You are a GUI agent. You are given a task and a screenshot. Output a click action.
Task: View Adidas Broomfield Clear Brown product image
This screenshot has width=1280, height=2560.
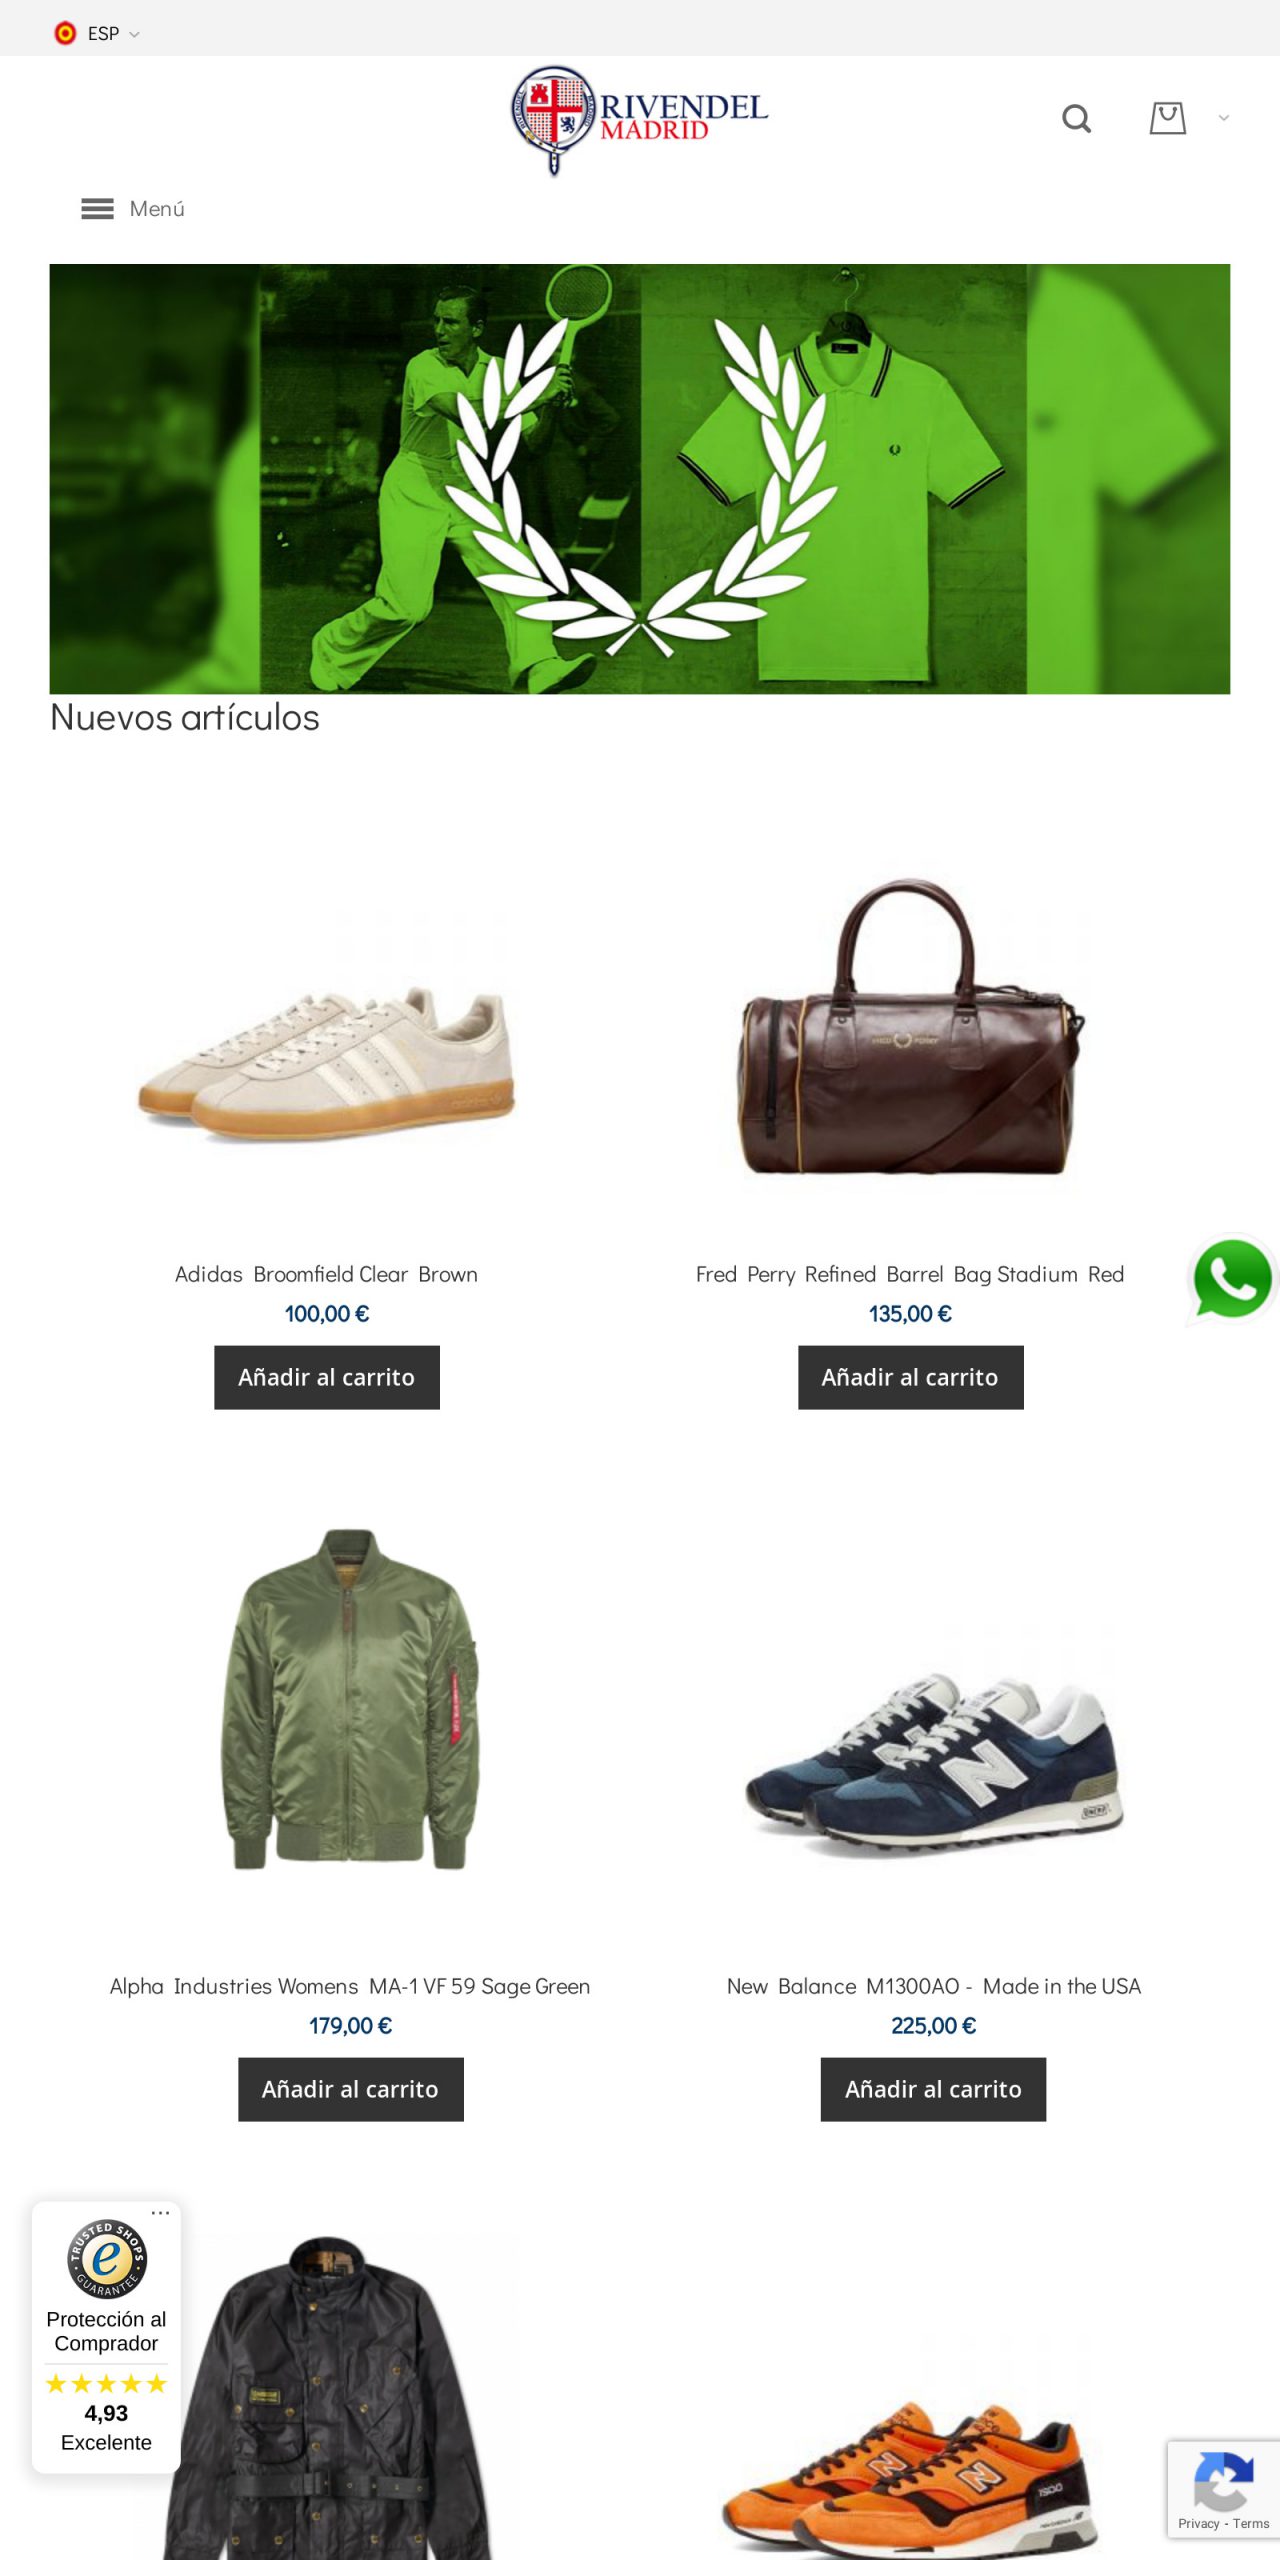pyautogui.click(x=327, y=1062)
